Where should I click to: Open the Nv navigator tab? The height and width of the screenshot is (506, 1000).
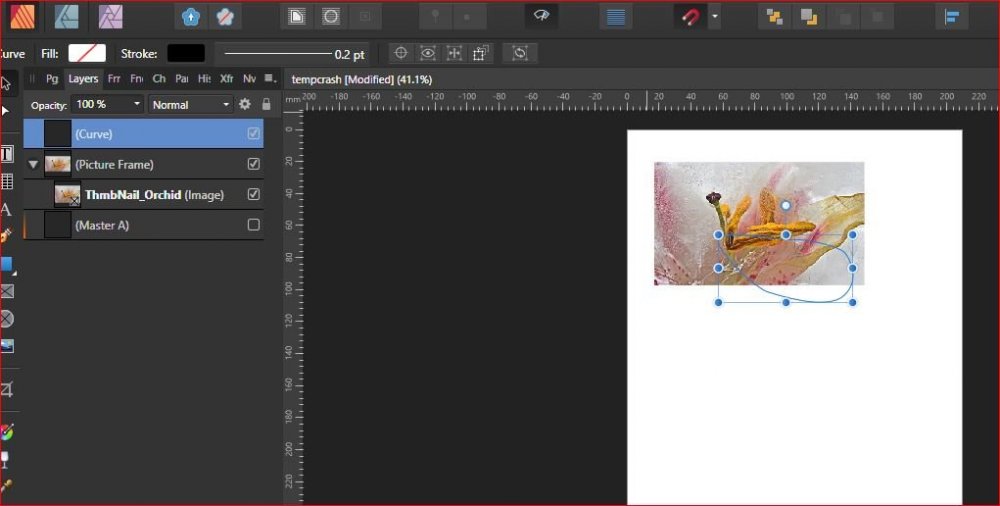pos(249,78)
